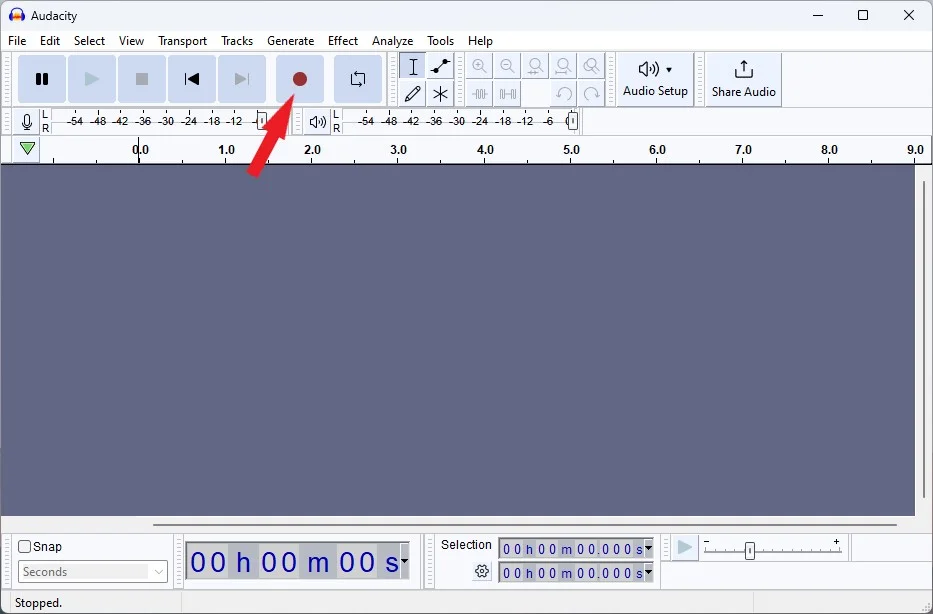Click the Share Audio button

742,79
